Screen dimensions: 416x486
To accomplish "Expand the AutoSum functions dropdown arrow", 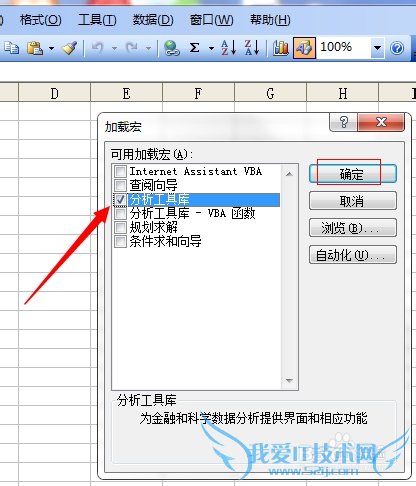I will coord(211,49).
